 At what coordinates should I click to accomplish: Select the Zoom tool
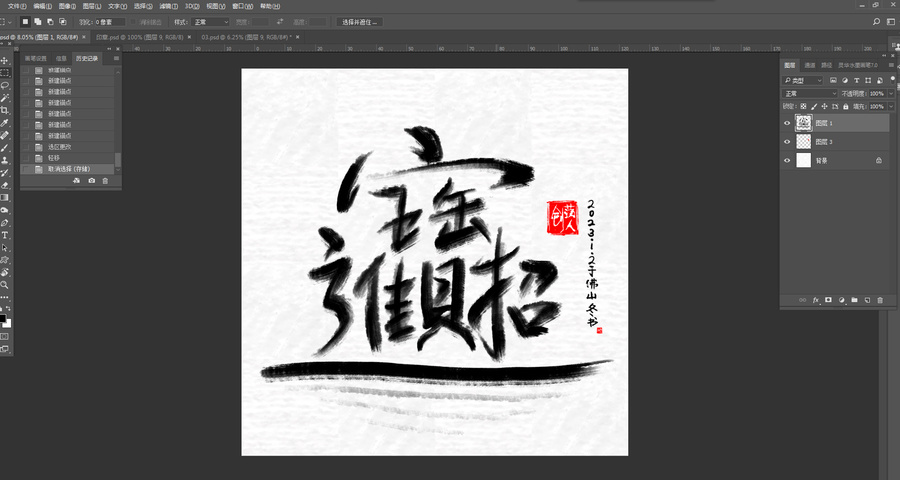point(5,285)
